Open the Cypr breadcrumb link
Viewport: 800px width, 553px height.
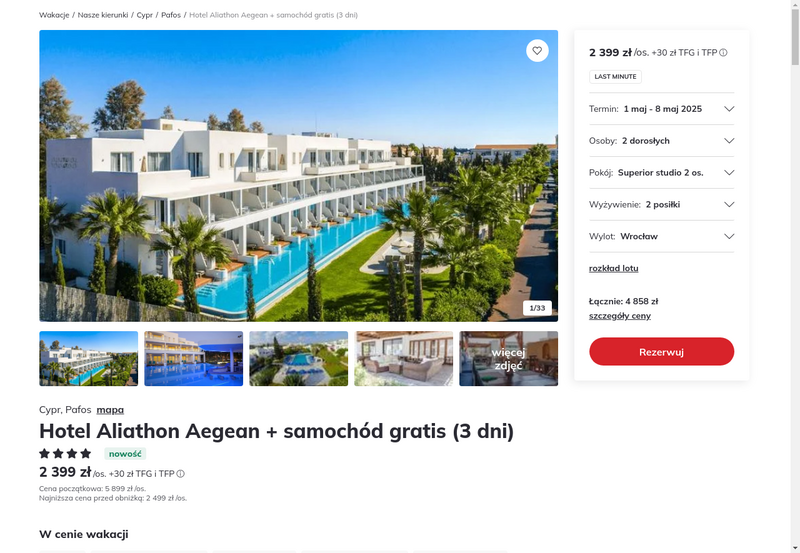coord(144,15)
